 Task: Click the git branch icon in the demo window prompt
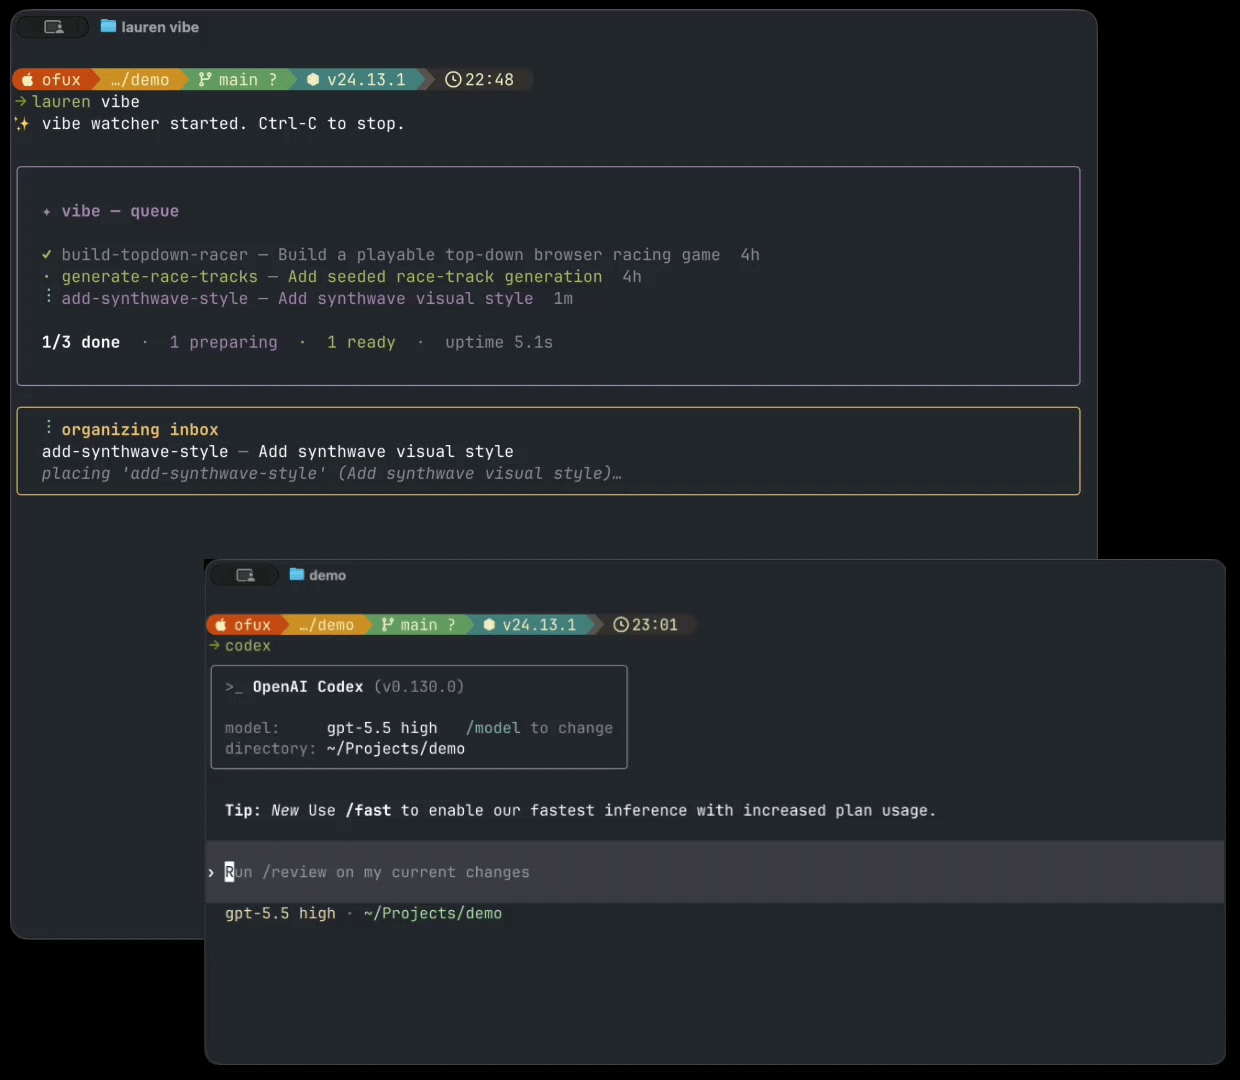[387, 624]
